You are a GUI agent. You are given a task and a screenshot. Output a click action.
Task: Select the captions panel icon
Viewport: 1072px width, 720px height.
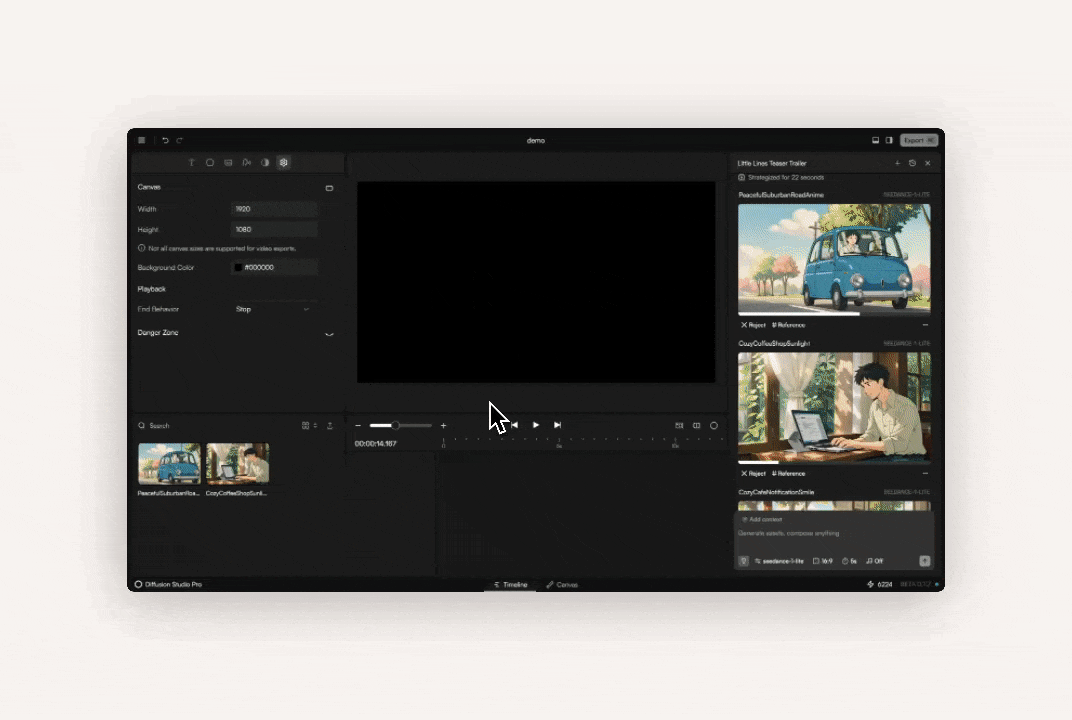tap(228, 163)
